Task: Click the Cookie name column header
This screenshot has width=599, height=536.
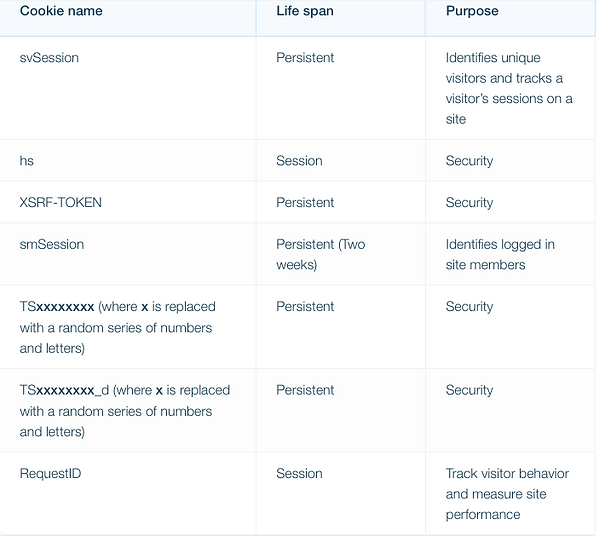Action: pos(61,11)
